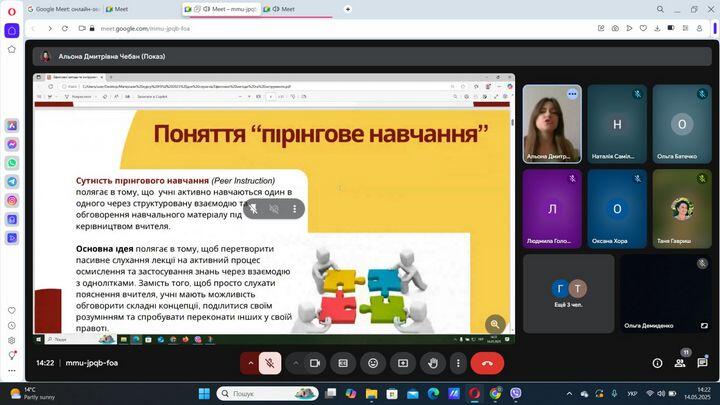Switch to the 'Google Meet: онлайн' tab

tap(63, 9)
